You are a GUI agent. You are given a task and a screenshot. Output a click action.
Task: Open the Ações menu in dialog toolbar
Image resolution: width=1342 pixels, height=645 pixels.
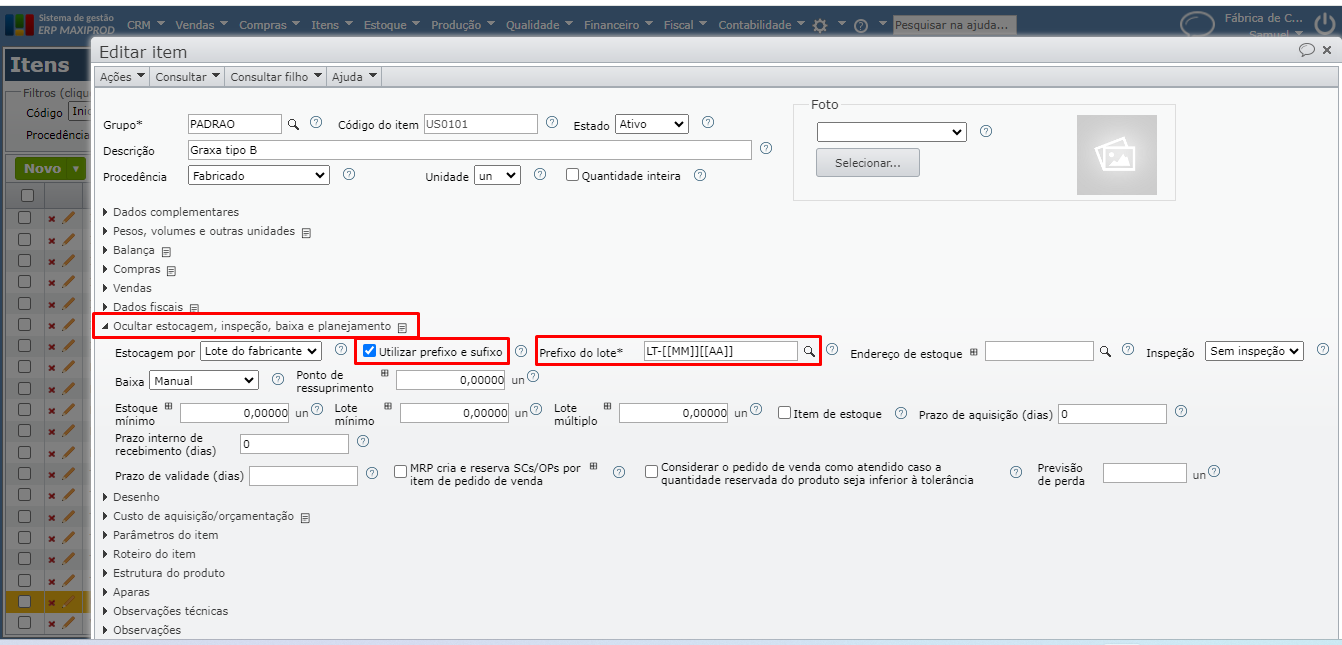coord(122,76)
